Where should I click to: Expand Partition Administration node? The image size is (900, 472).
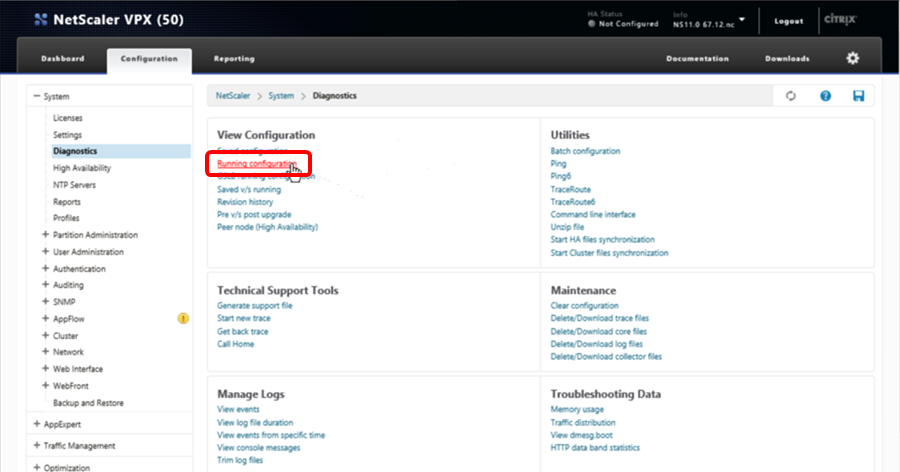tap(45, 234)
